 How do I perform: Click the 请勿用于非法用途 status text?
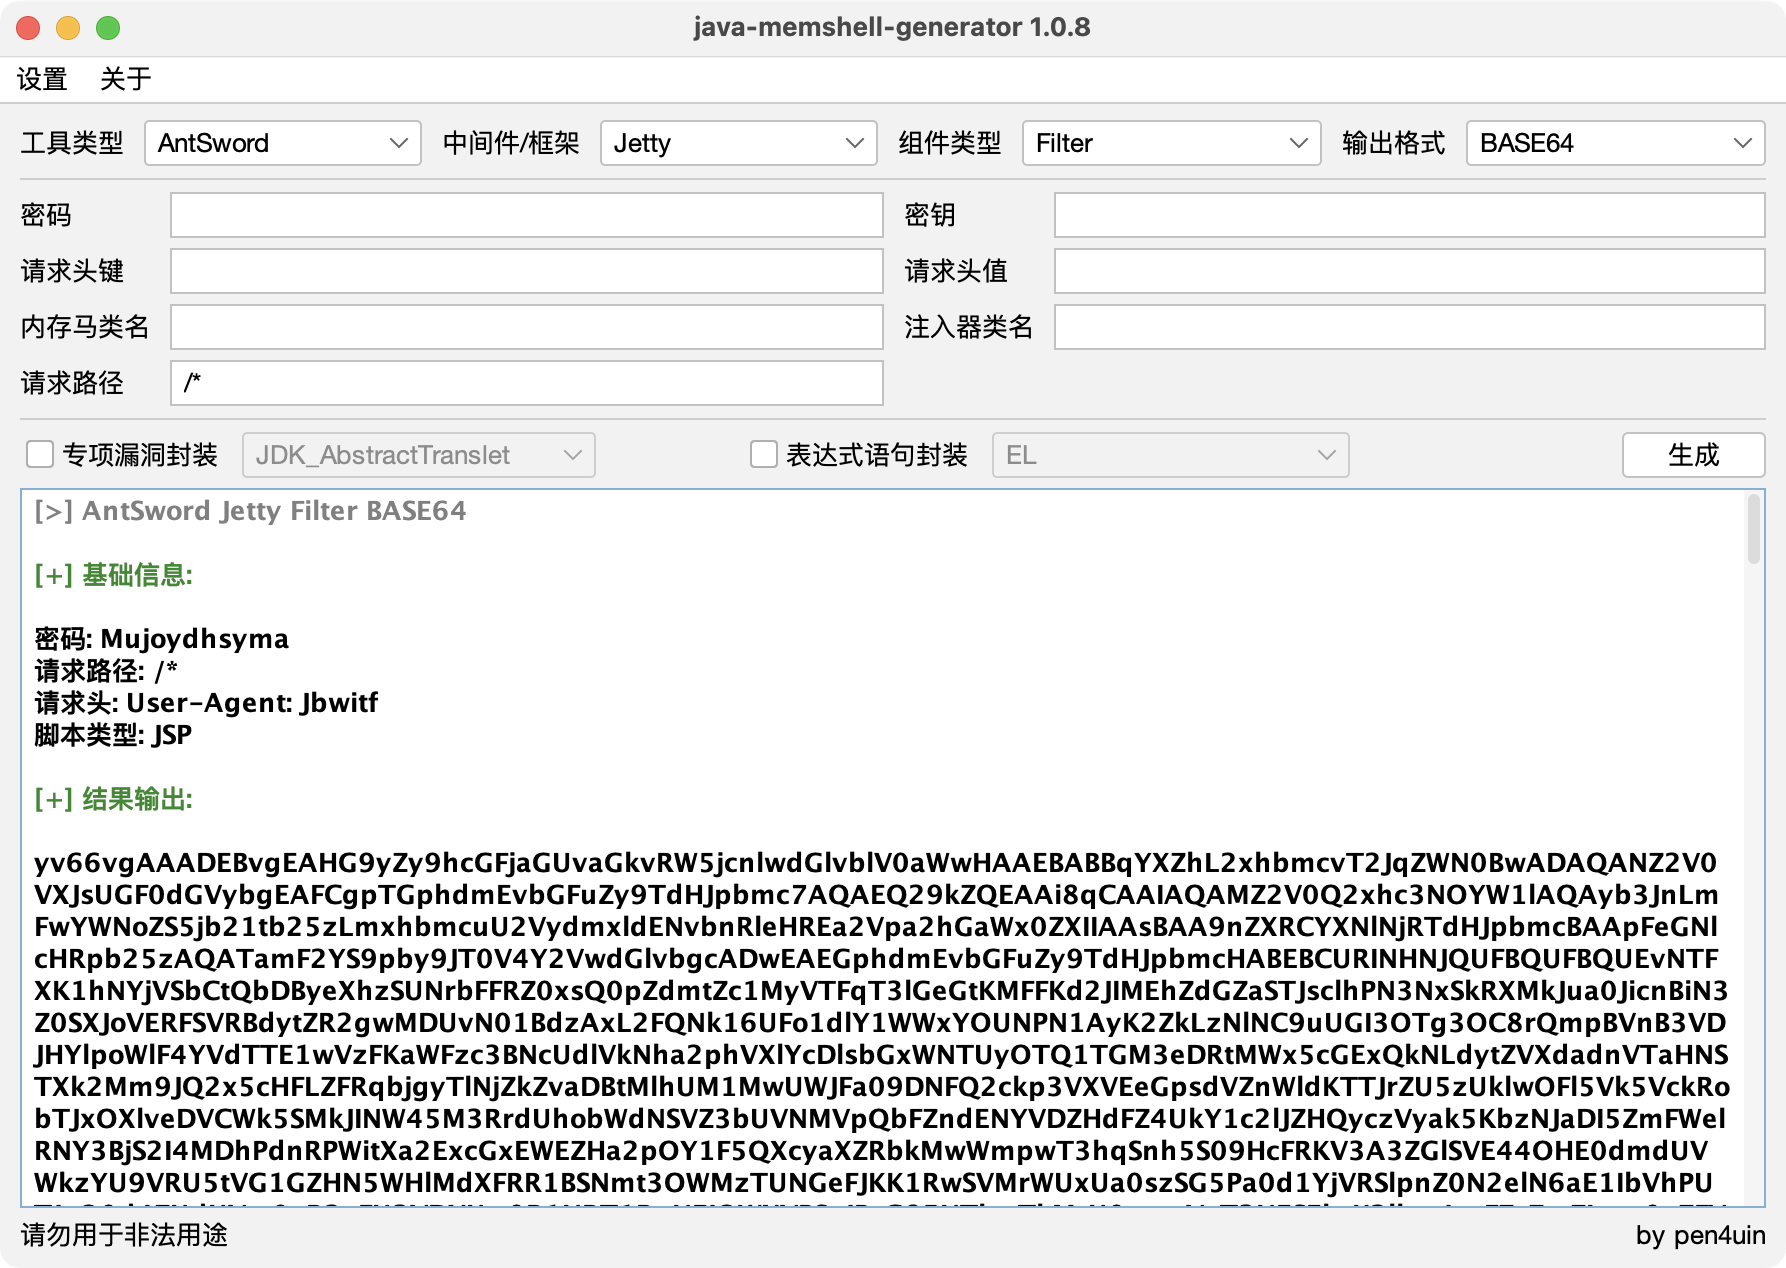coord(124,1235)
